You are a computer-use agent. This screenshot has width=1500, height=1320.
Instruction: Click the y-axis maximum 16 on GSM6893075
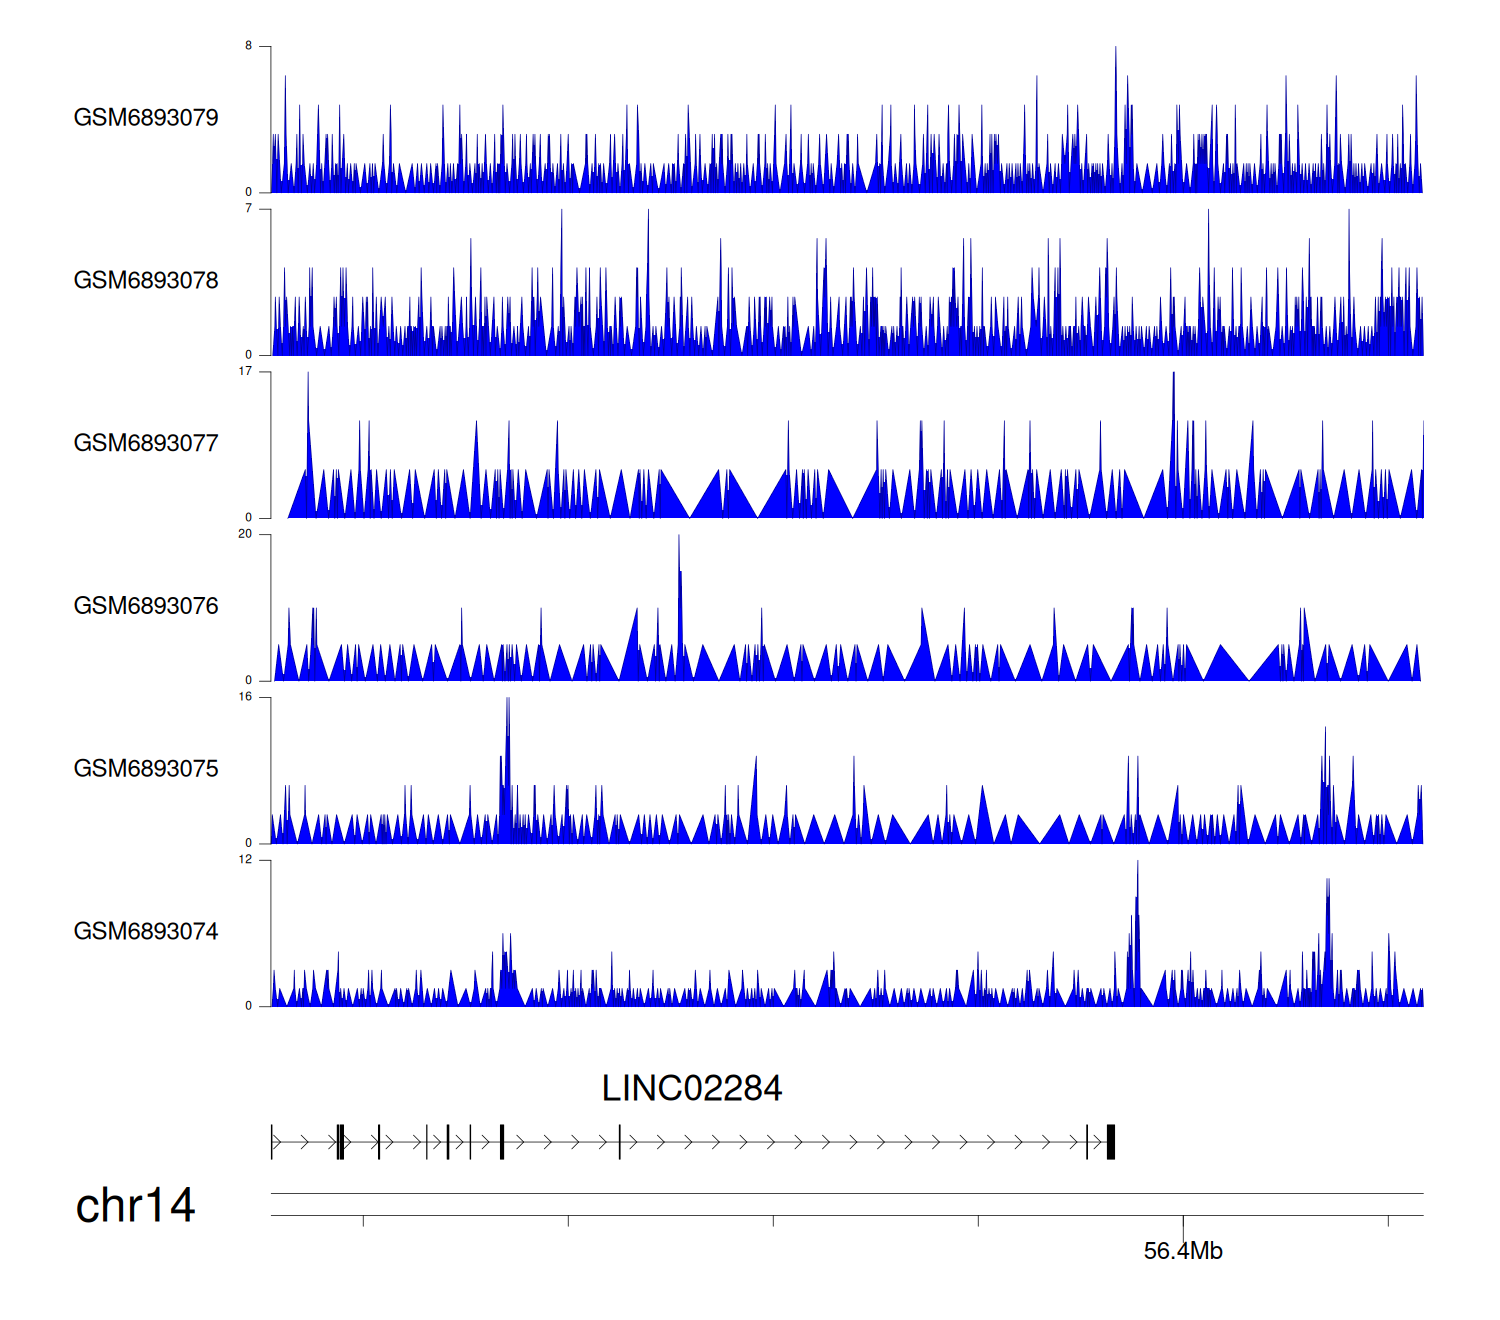[245, 697]
